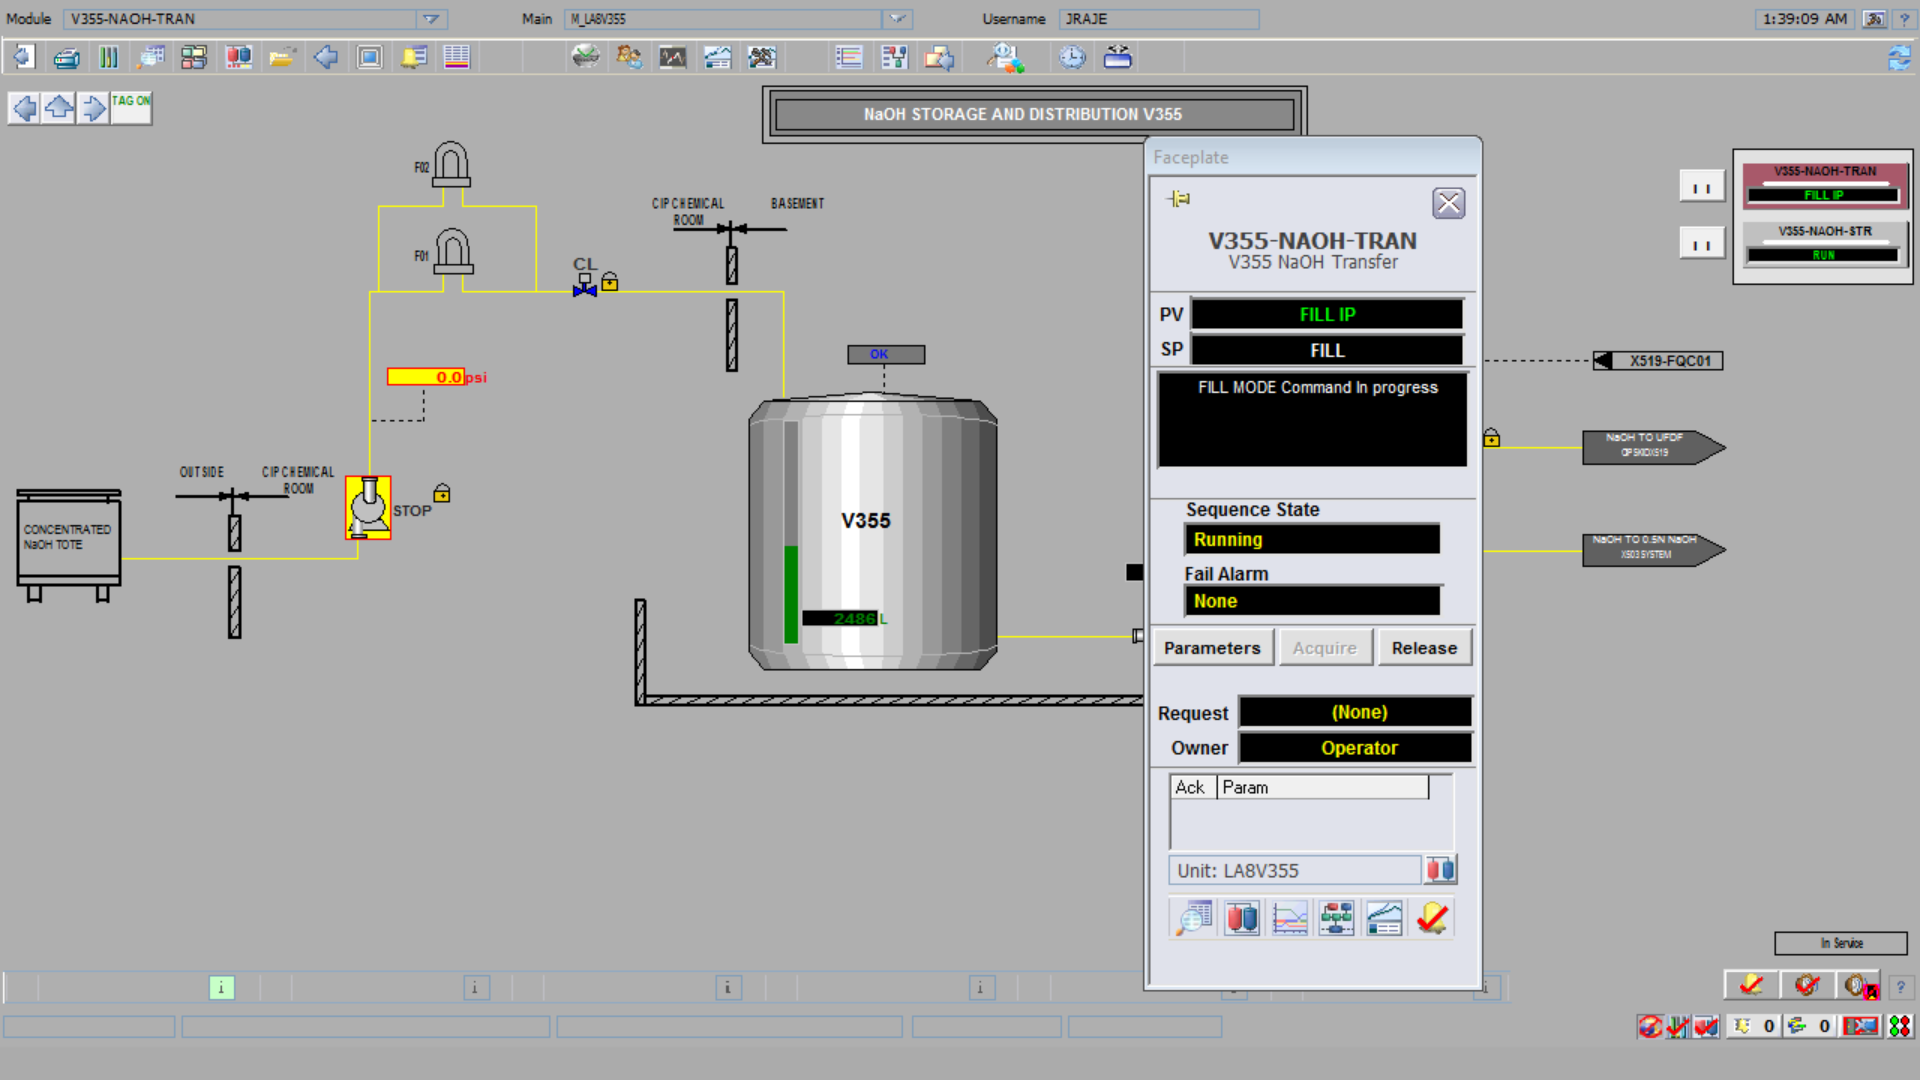Click the Acquire button

(x=1324, y=648)
